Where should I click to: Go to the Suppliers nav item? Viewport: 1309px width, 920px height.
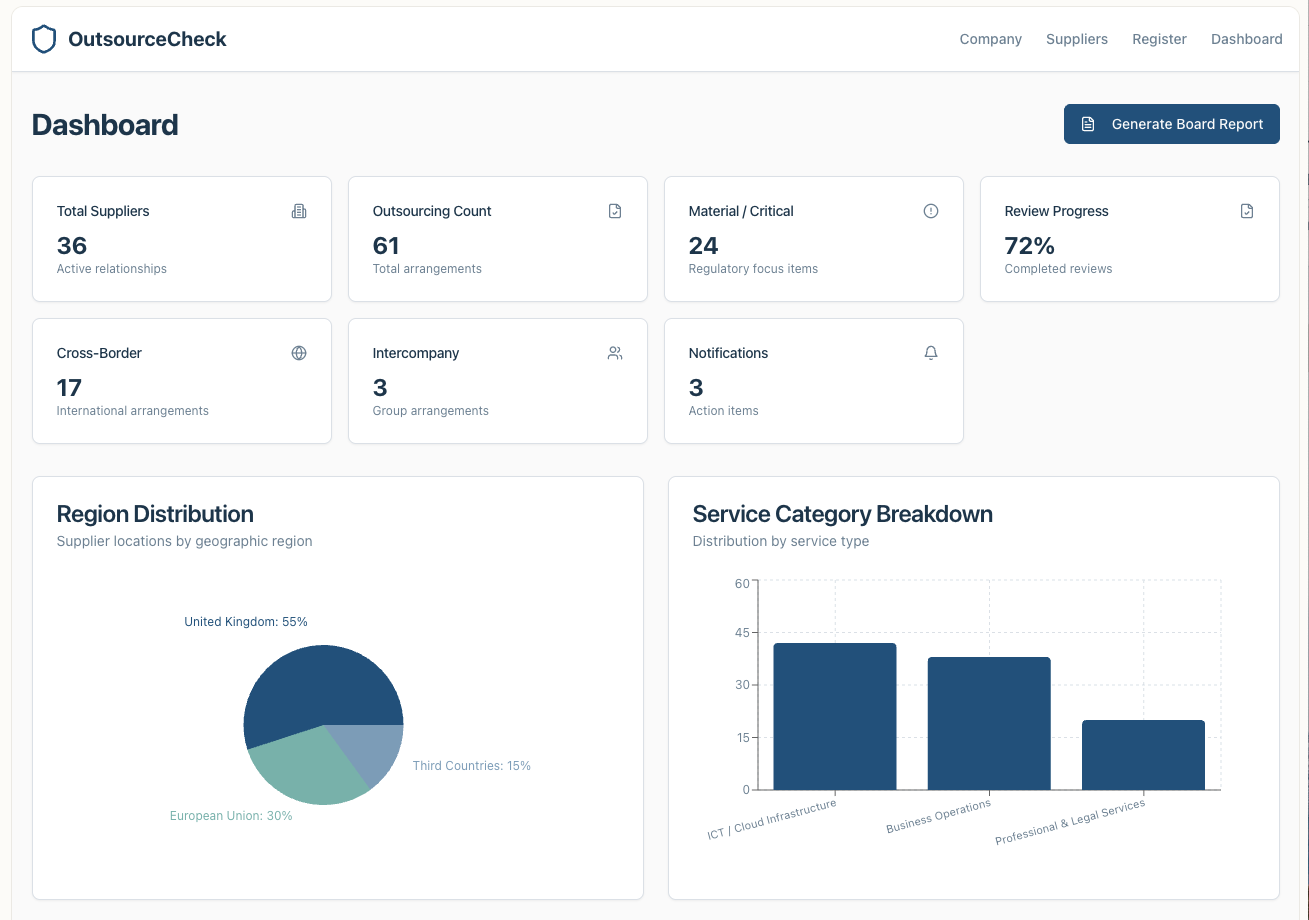pos(1077,39)
